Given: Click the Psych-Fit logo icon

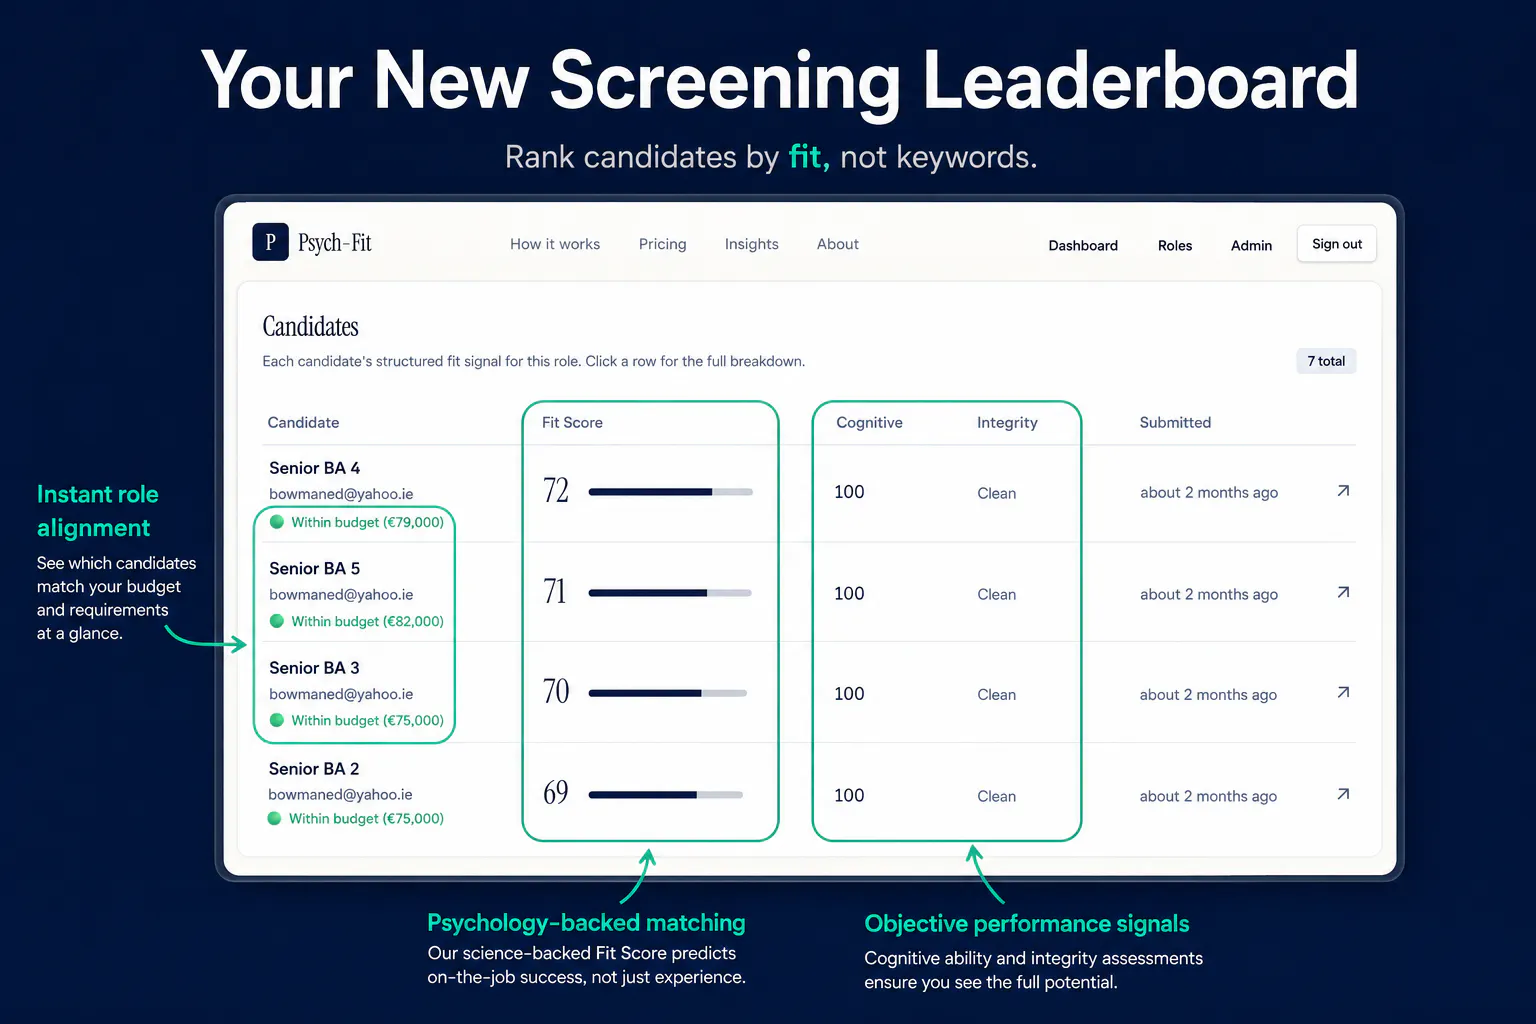Looking at the screenshot, I should 270,242.
